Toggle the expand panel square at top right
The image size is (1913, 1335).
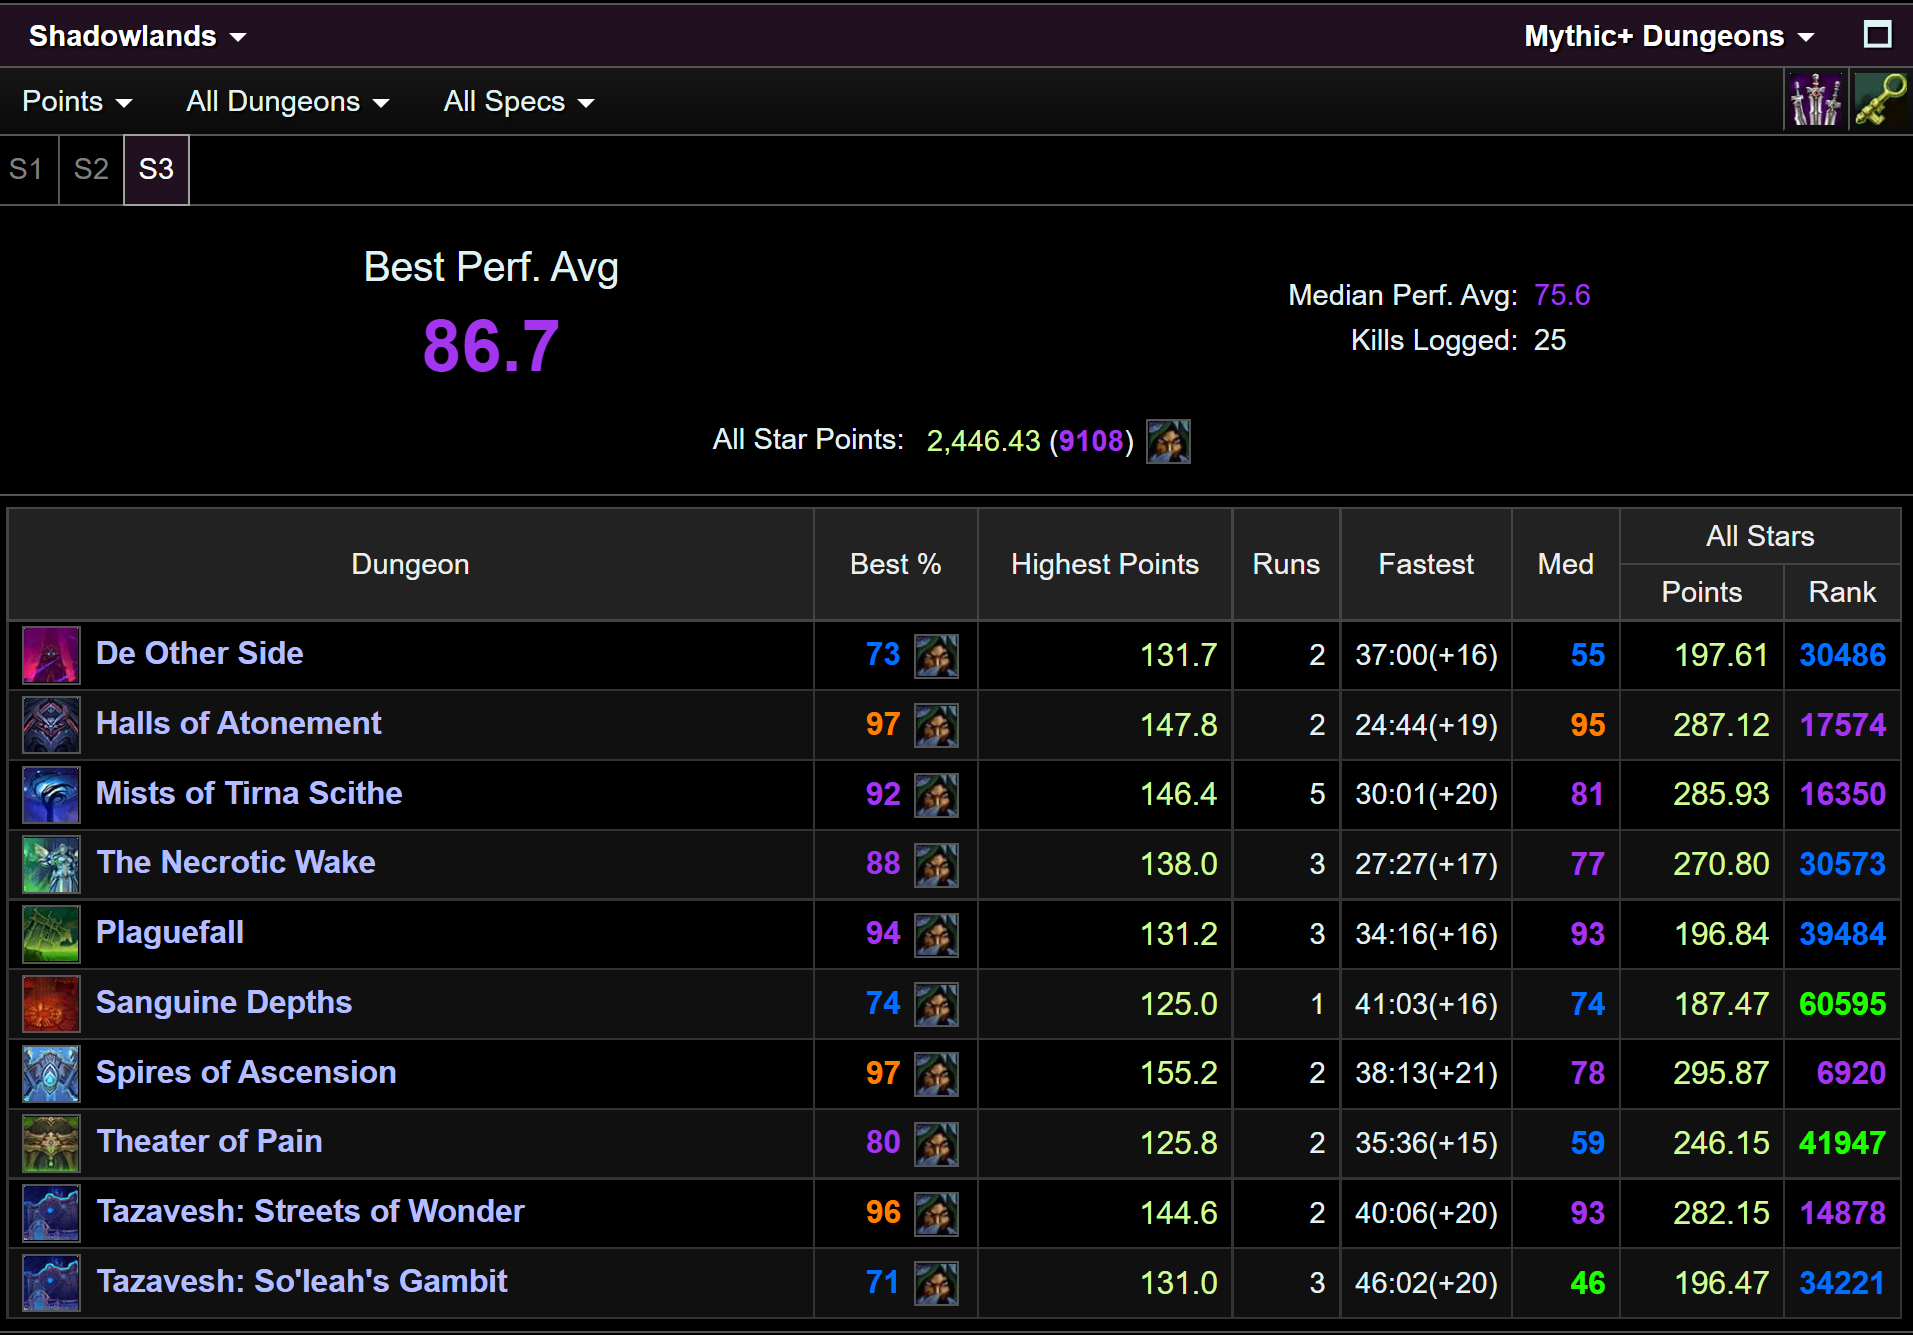click(1878, 35)
